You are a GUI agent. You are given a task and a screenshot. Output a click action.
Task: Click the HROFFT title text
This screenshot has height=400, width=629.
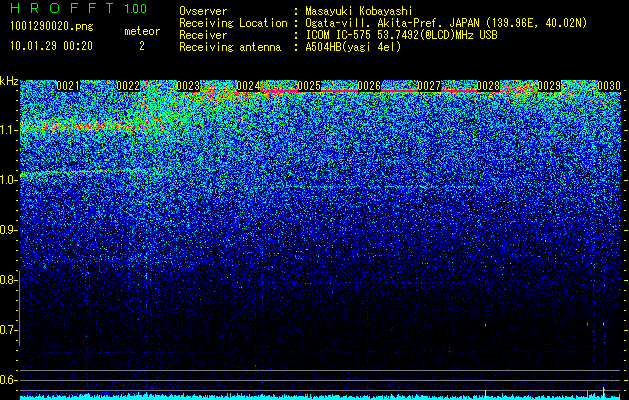tap(62, 8)
